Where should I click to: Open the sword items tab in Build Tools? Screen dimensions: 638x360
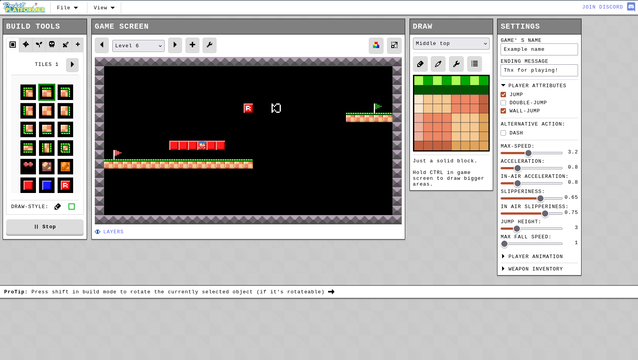click(65, 45)
